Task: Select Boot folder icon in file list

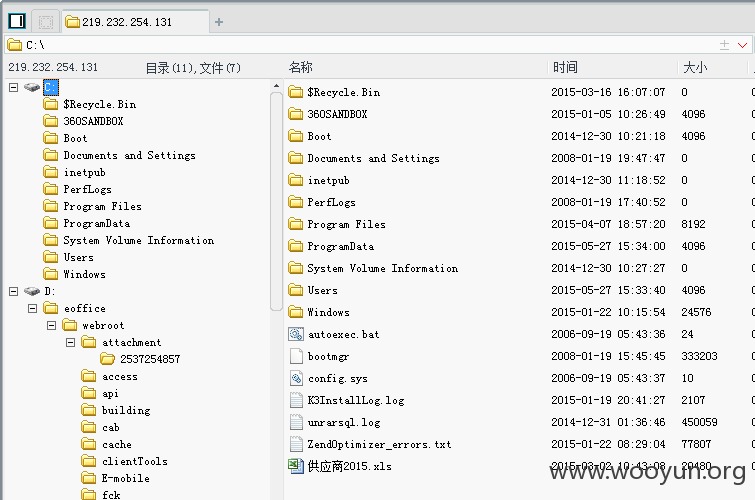Action: point(296,136)
